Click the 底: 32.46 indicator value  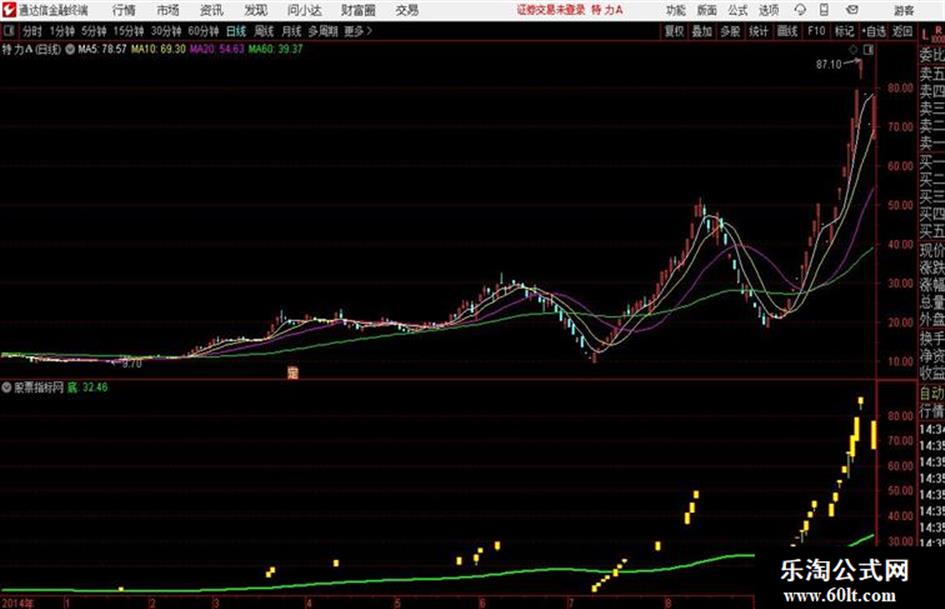87,387
